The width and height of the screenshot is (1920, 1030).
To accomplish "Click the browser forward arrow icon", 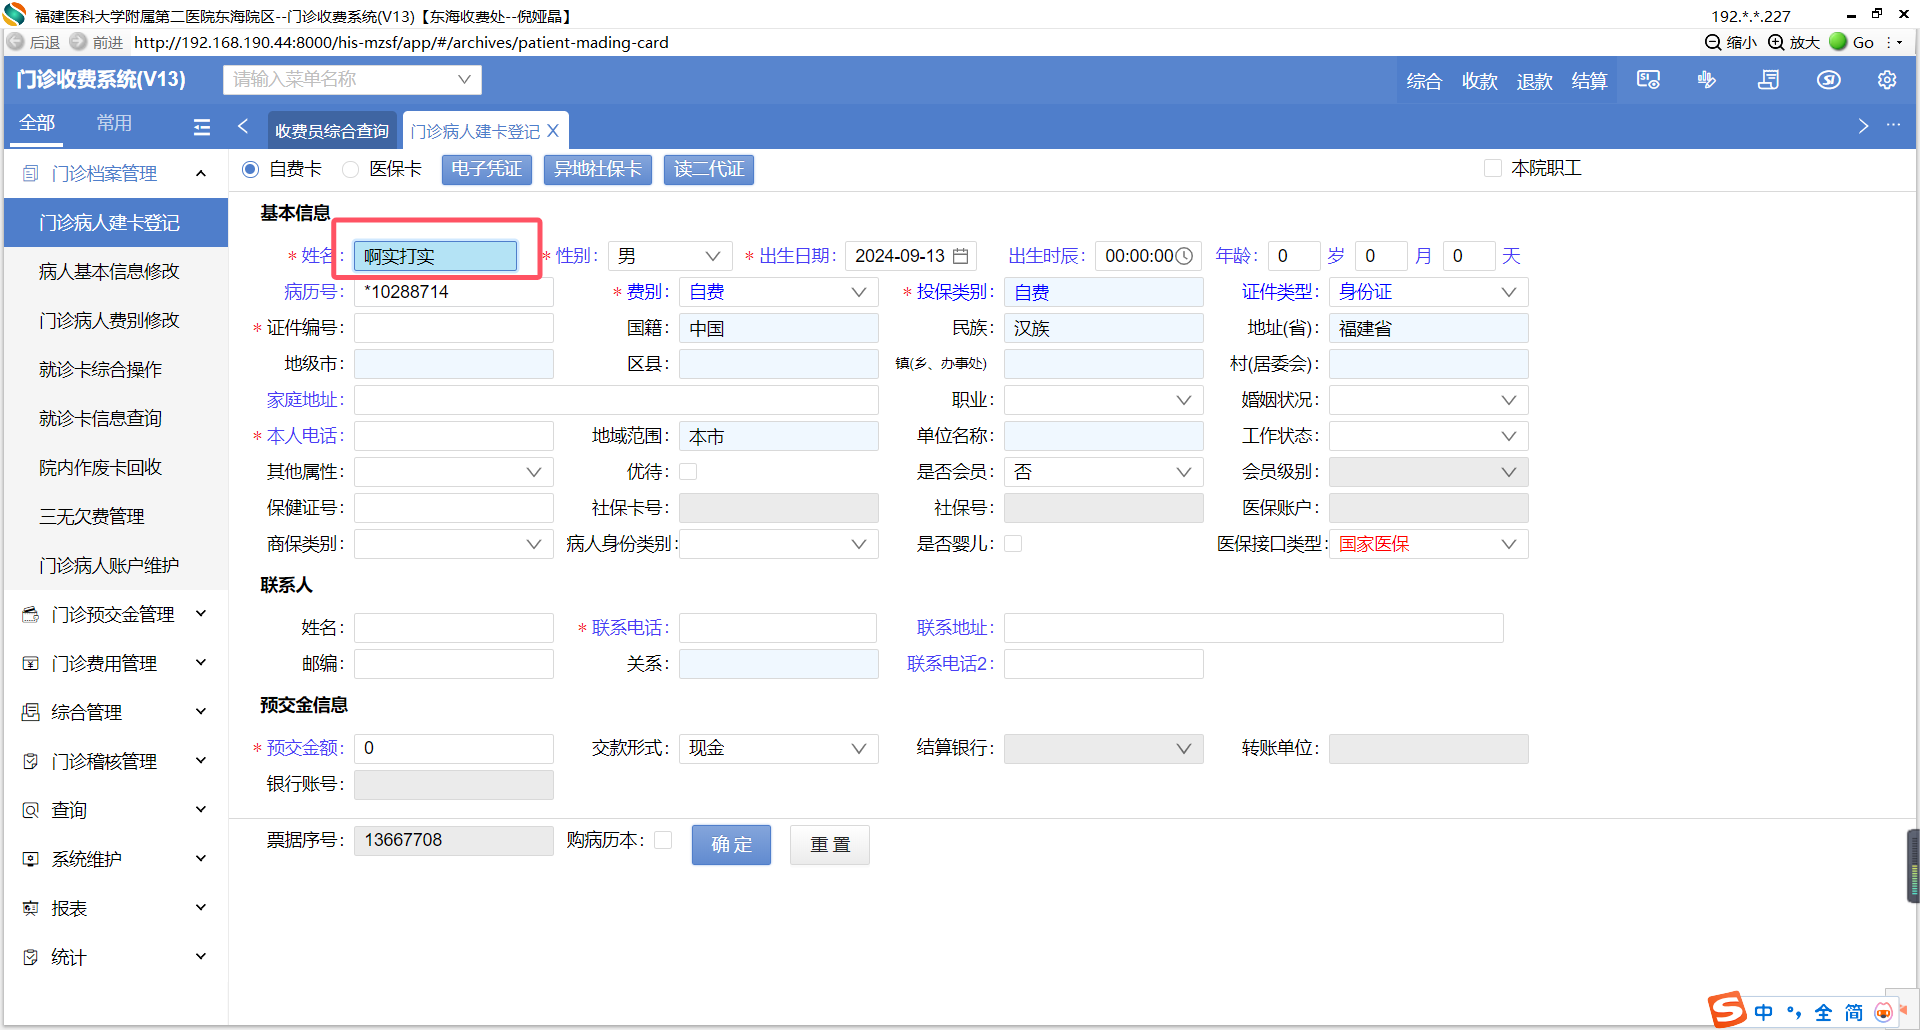I will (78, 42).
